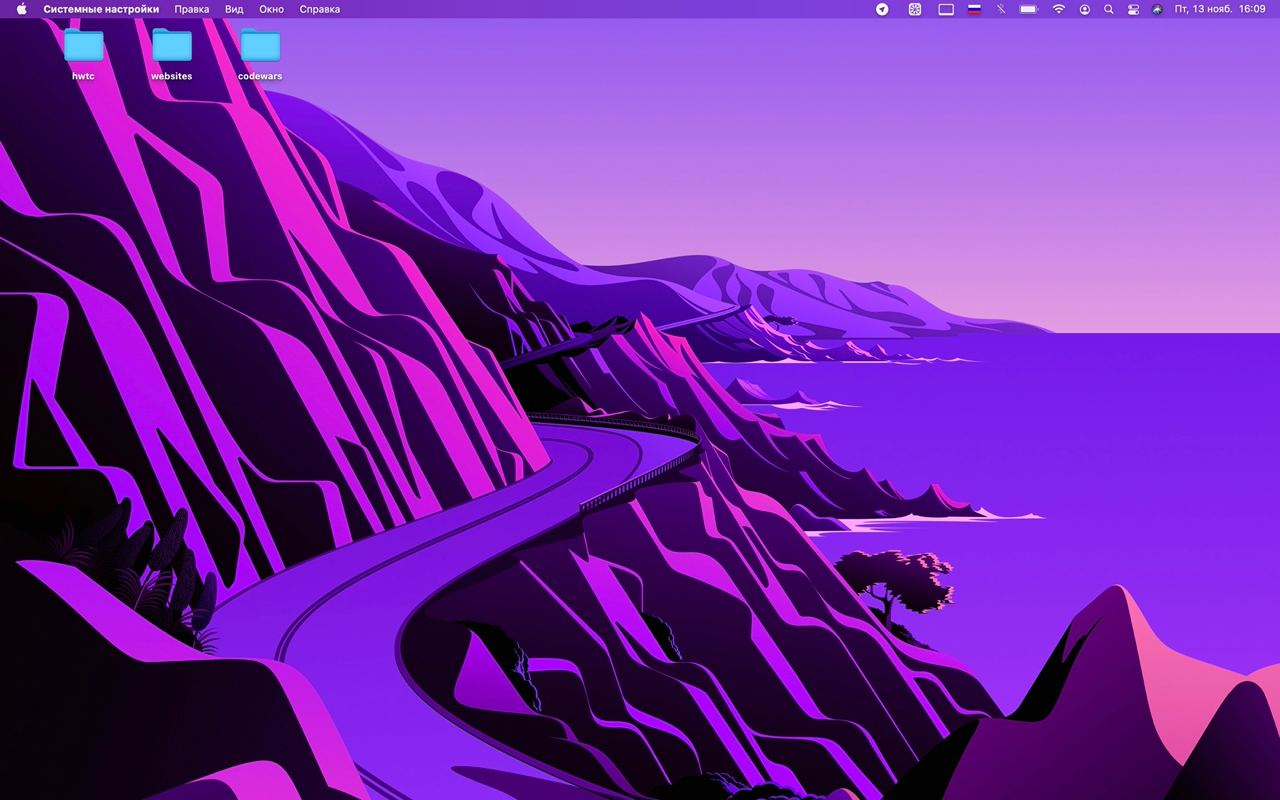Open Spotlight search magnifier

[x=1108, y=9]
